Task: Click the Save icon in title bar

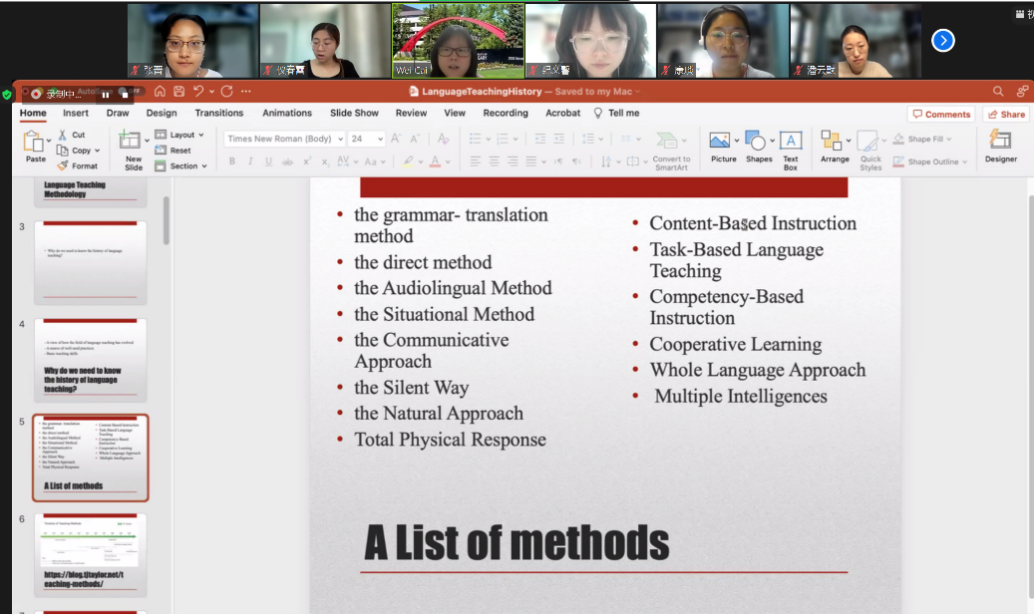Action: click(178, 91)
